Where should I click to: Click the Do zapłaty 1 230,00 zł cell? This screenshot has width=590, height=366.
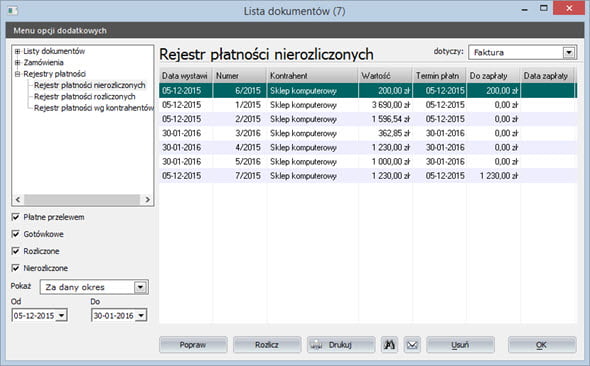click(493, 176)
